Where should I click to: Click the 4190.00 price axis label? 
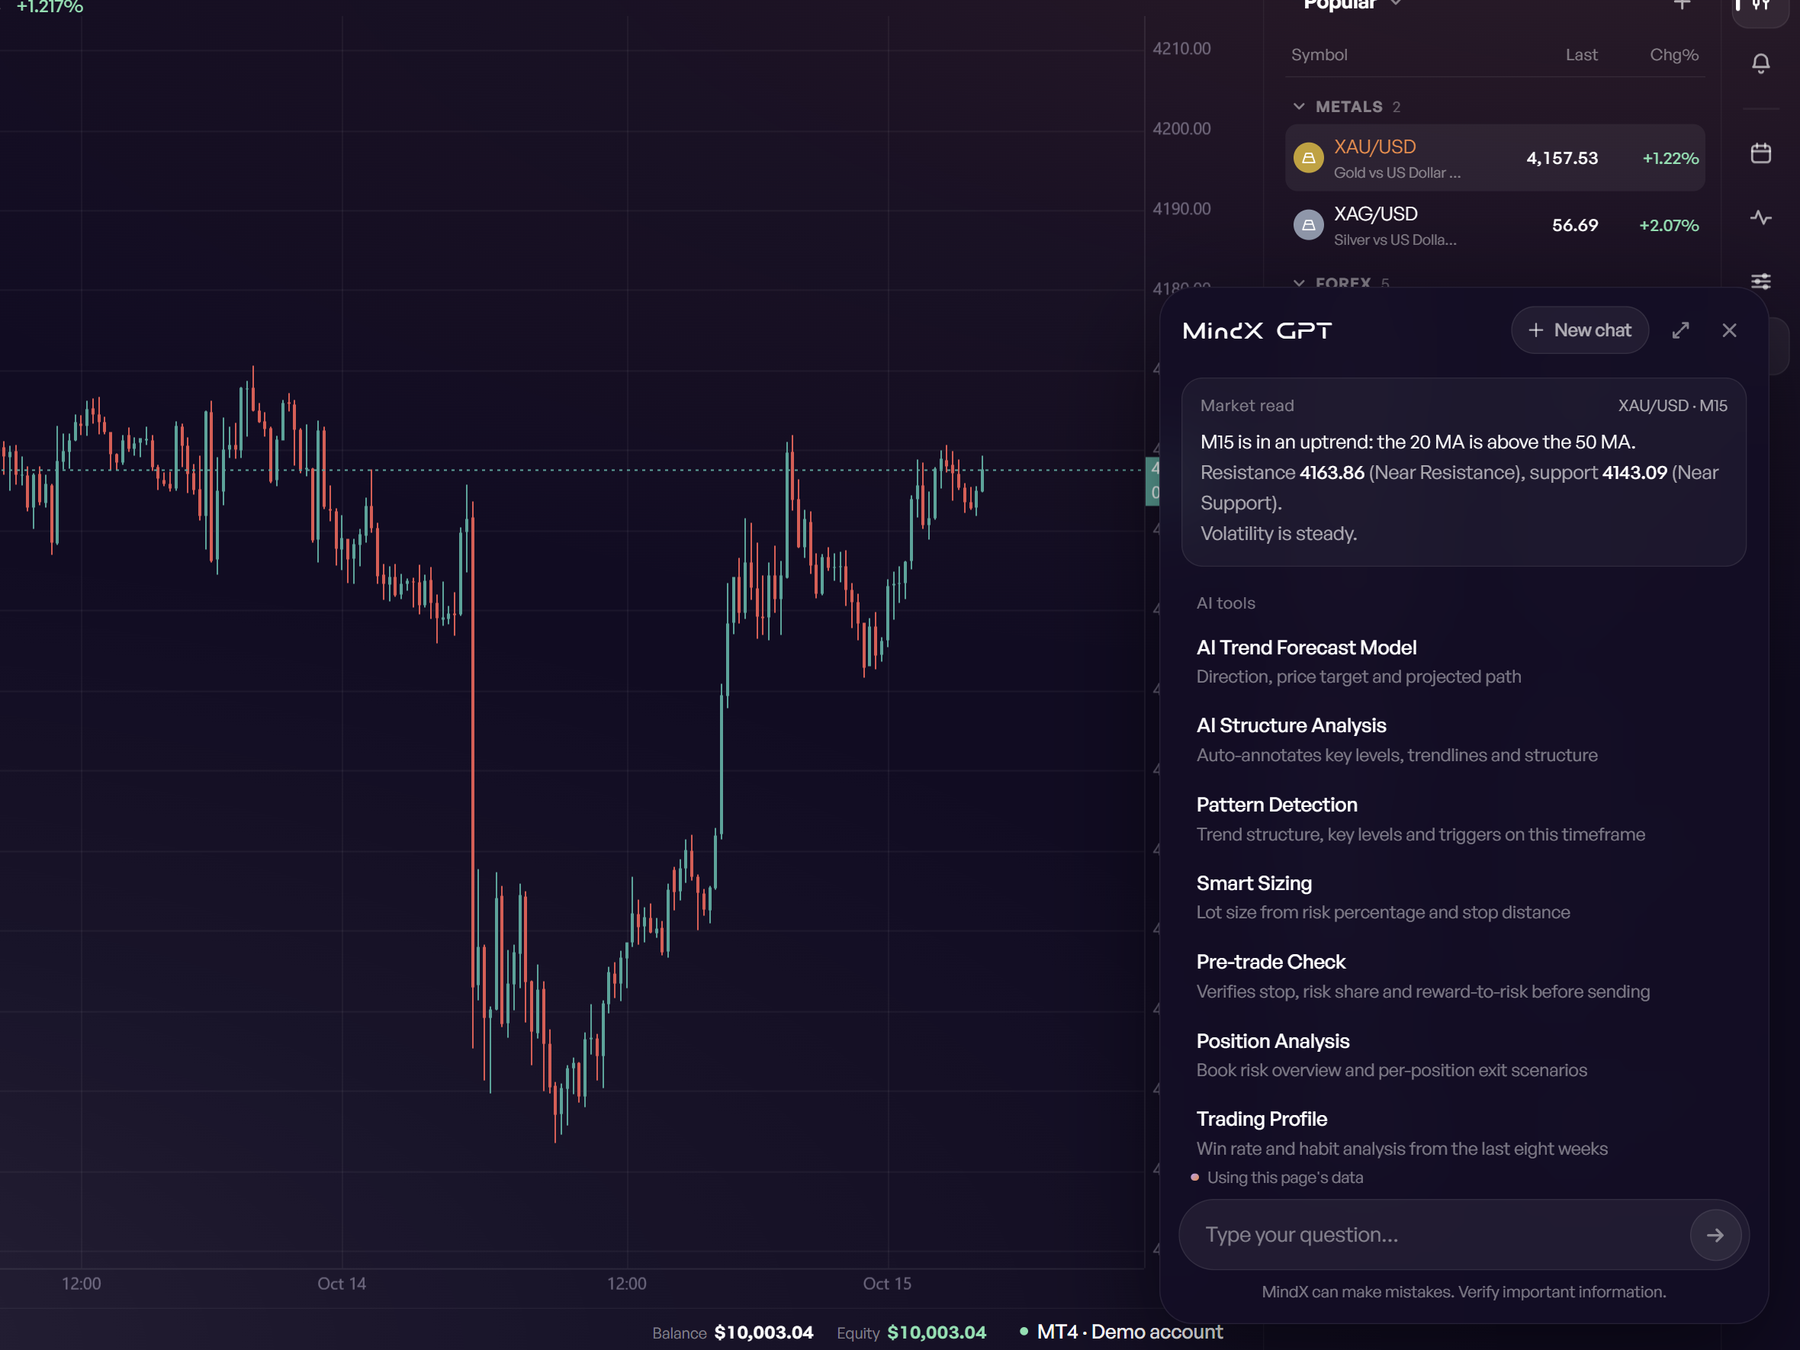[1181, 208]
